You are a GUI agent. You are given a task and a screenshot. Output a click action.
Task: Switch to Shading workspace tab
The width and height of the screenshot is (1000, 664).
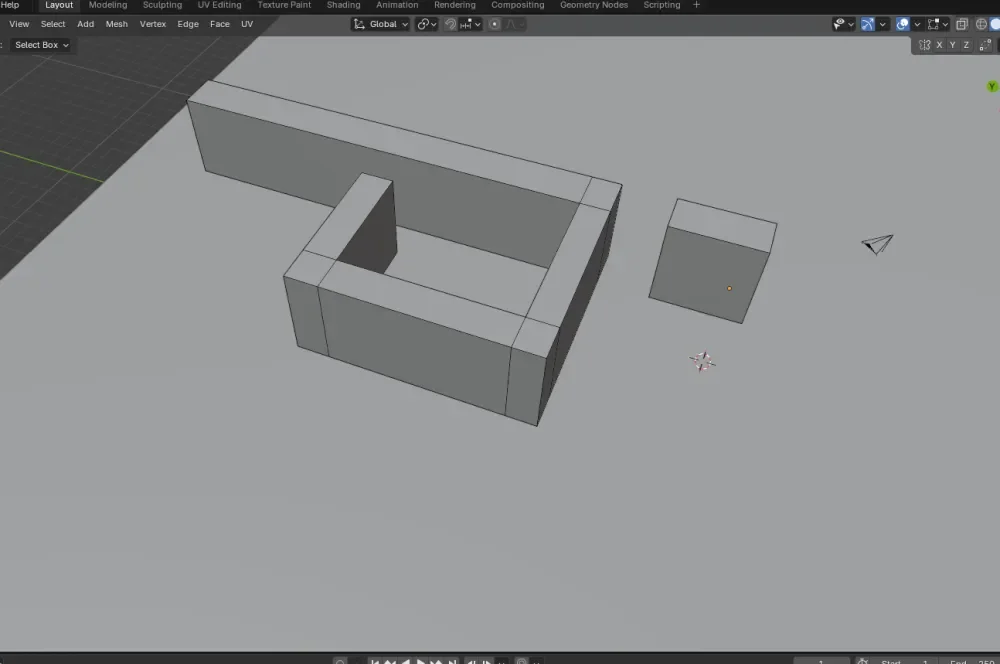pyautogui.click(x=343, y=4)
